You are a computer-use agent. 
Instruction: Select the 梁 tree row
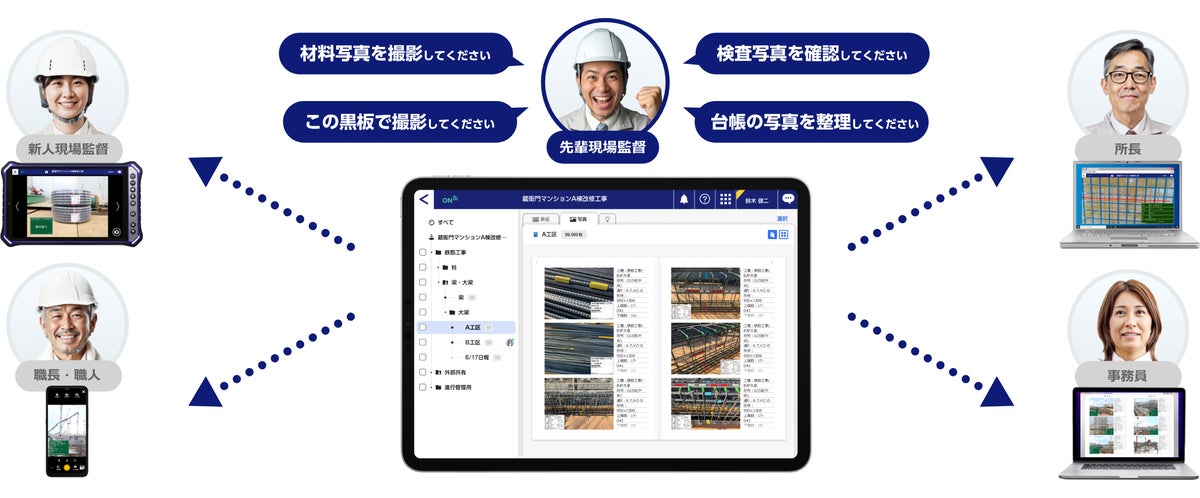pos(466,297)
